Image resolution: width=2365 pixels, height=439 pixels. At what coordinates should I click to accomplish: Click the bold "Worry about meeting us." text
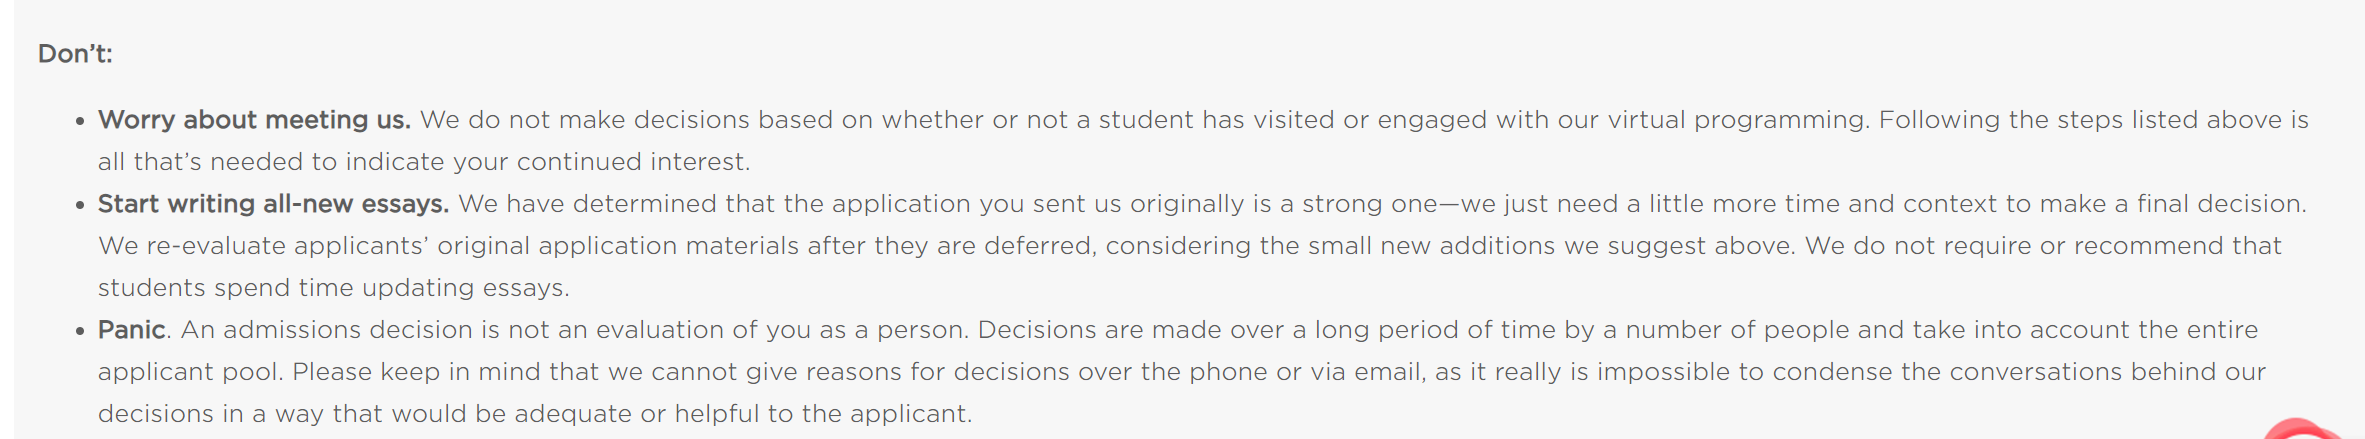tap(254, 120)
